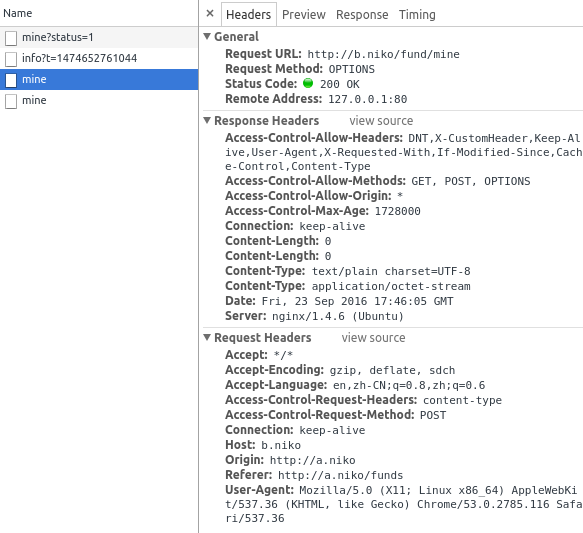Screen dimensions: 583x533
Task: Select the last mine request row
Action: coord(99,100)
